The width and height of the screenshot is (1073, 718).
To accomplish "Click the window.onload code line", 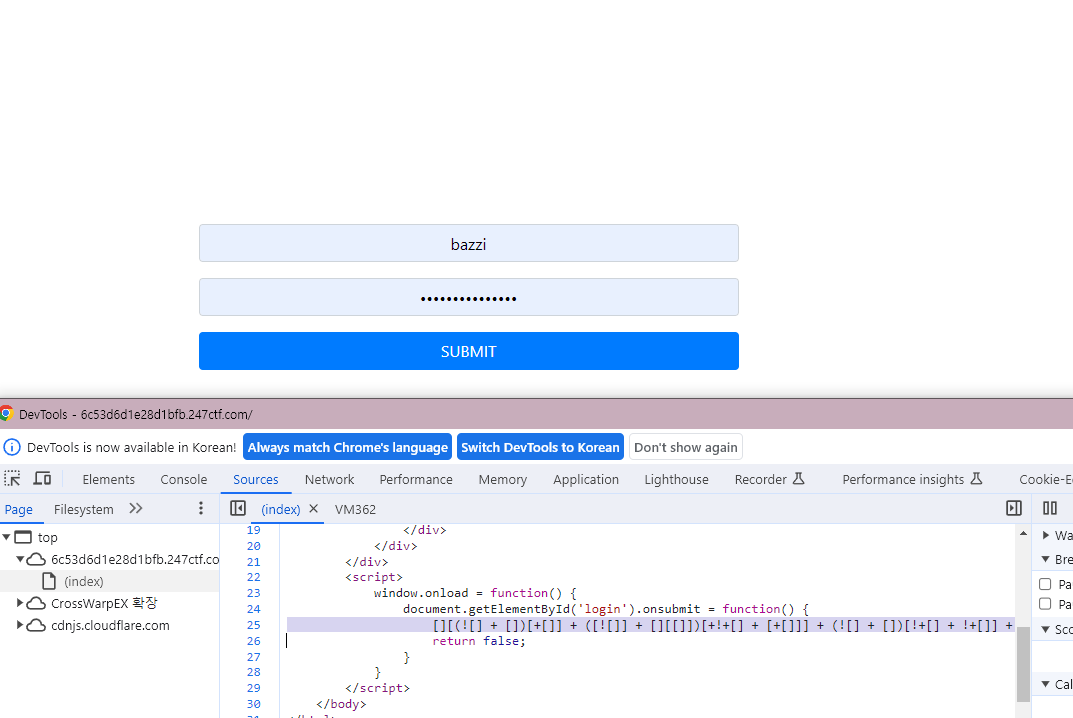I will click(475, 593).
